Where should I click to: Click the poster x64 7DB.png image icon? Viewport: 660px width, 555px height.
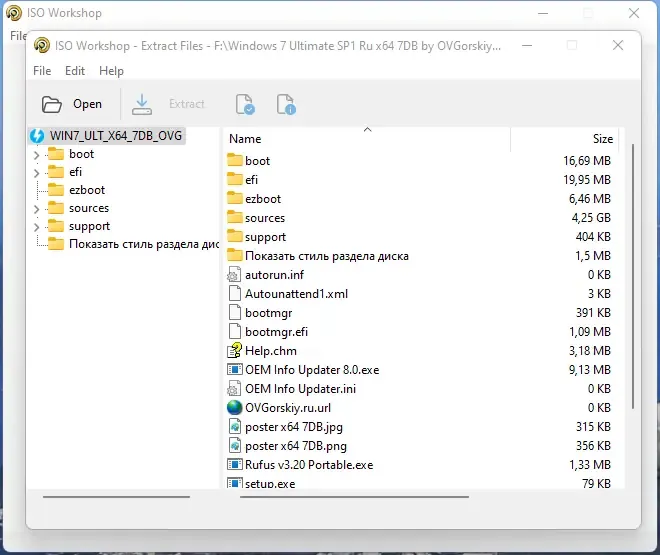(235, 445)
